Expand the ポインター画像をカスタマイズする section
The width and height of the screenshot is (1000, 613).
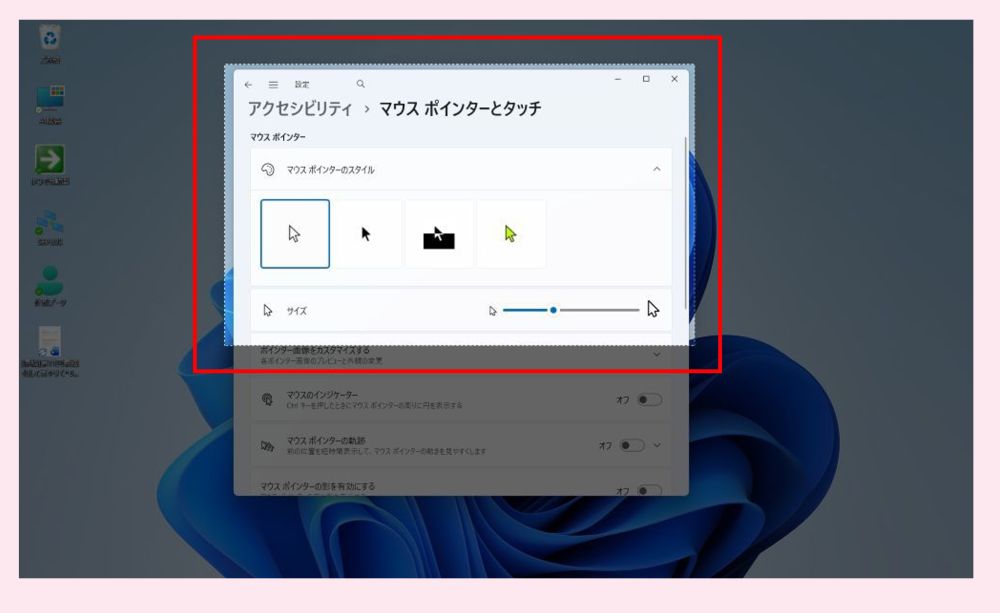[x=657, y=354]
